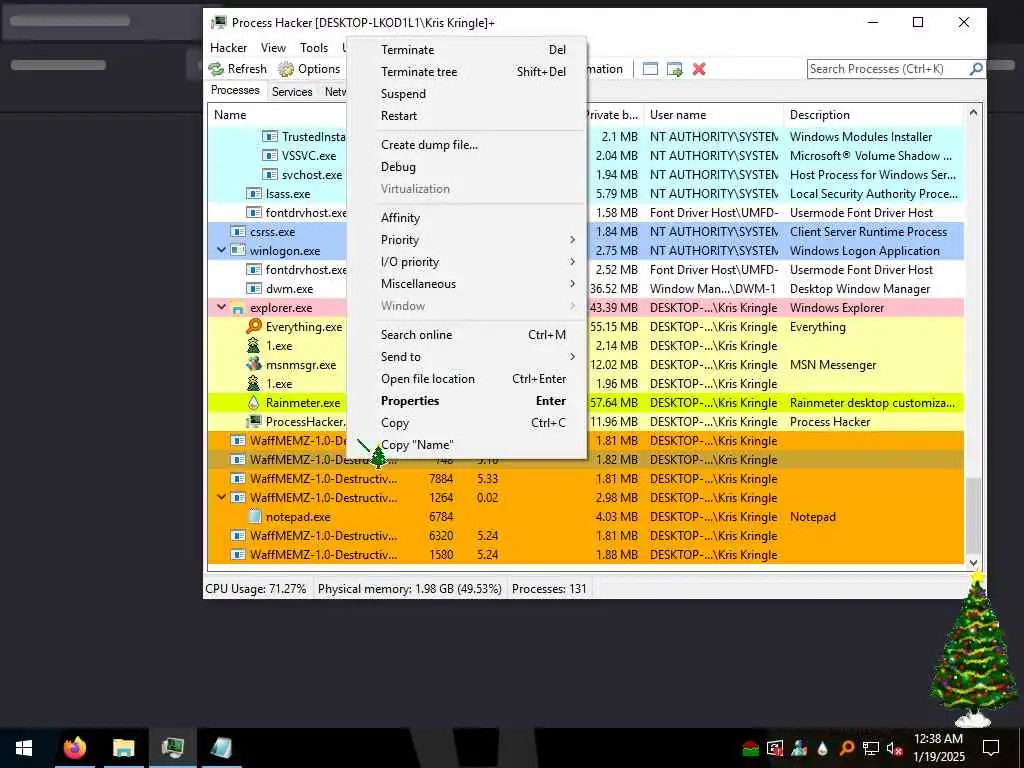This screenshot has width=1024, height=768.
Task: Click the Windows Start button
Action: coord(24,748)
